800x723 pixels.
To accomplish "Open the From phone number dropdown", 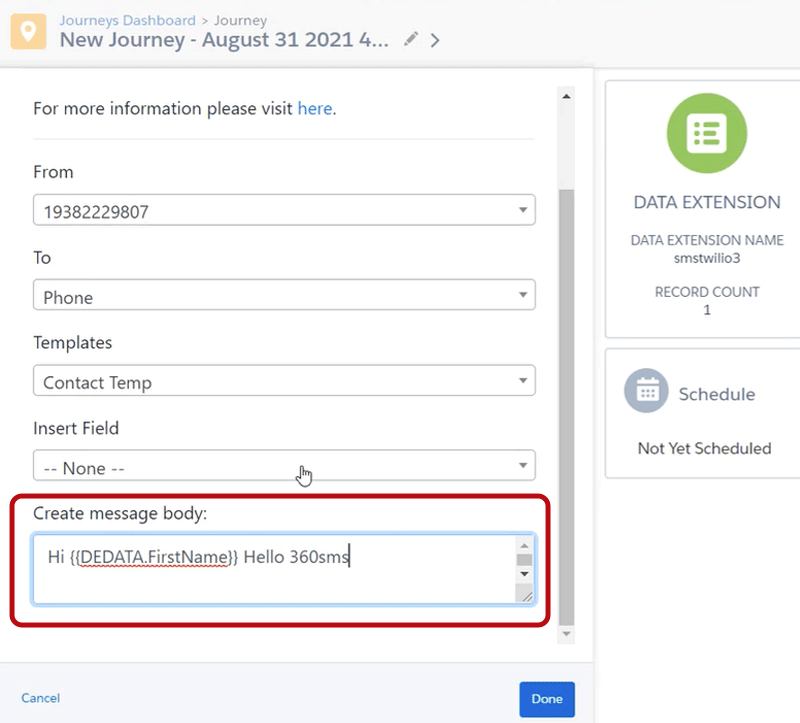I will [284, 211].
